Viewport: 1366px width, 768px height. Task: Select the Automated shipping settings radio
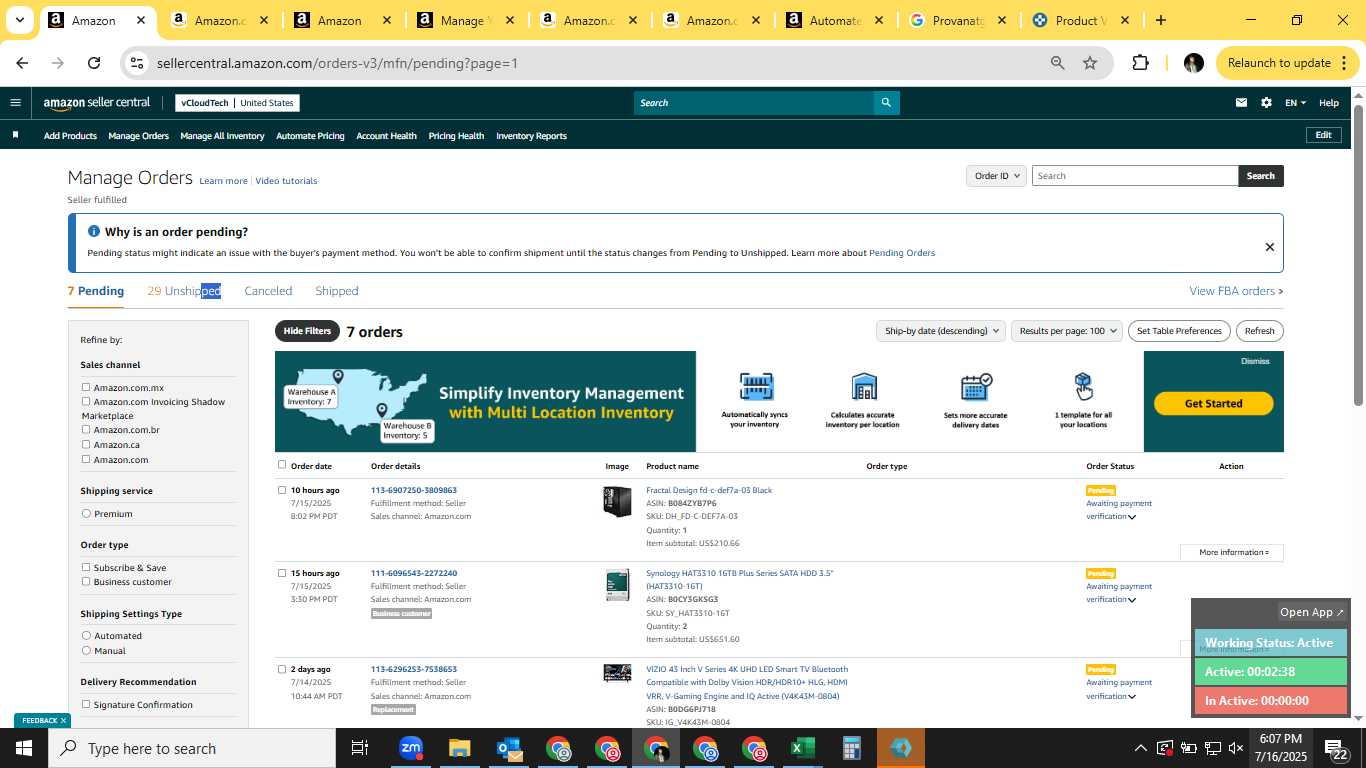pyautogui.click(x=86, y=635)
